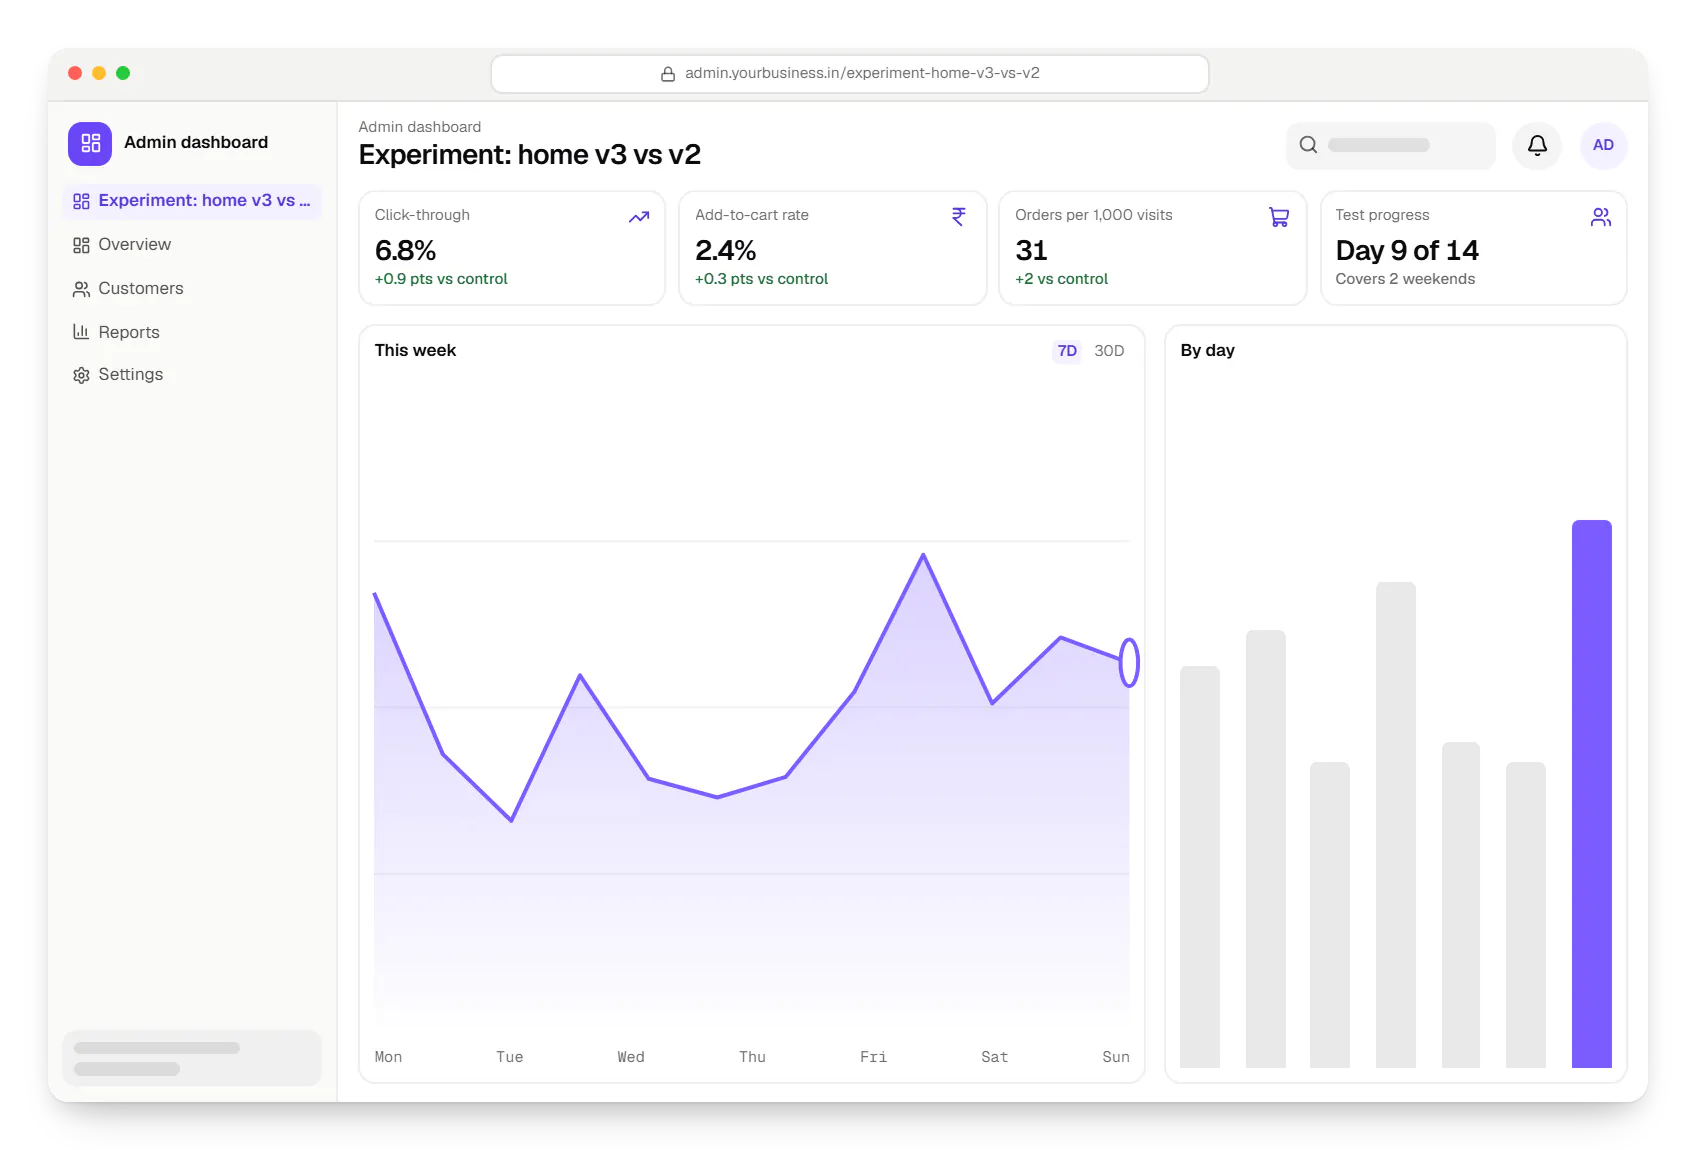This screenshot has width=1696, height=1150.
Task: Click the Overview grid icon in sidebar
Action: (x=81, y=245)
